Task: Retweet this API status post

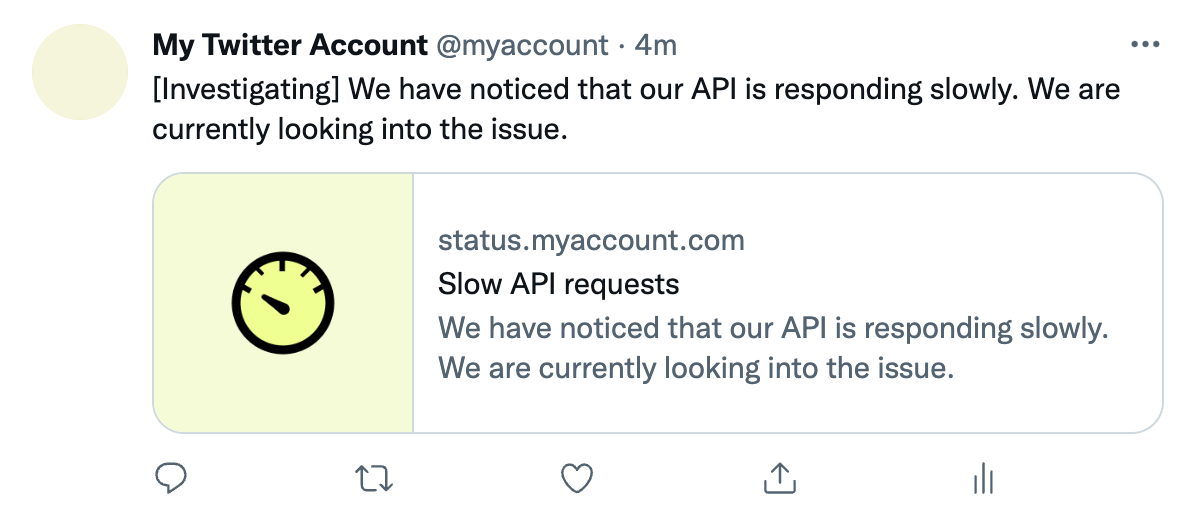Action: point(375,479)
